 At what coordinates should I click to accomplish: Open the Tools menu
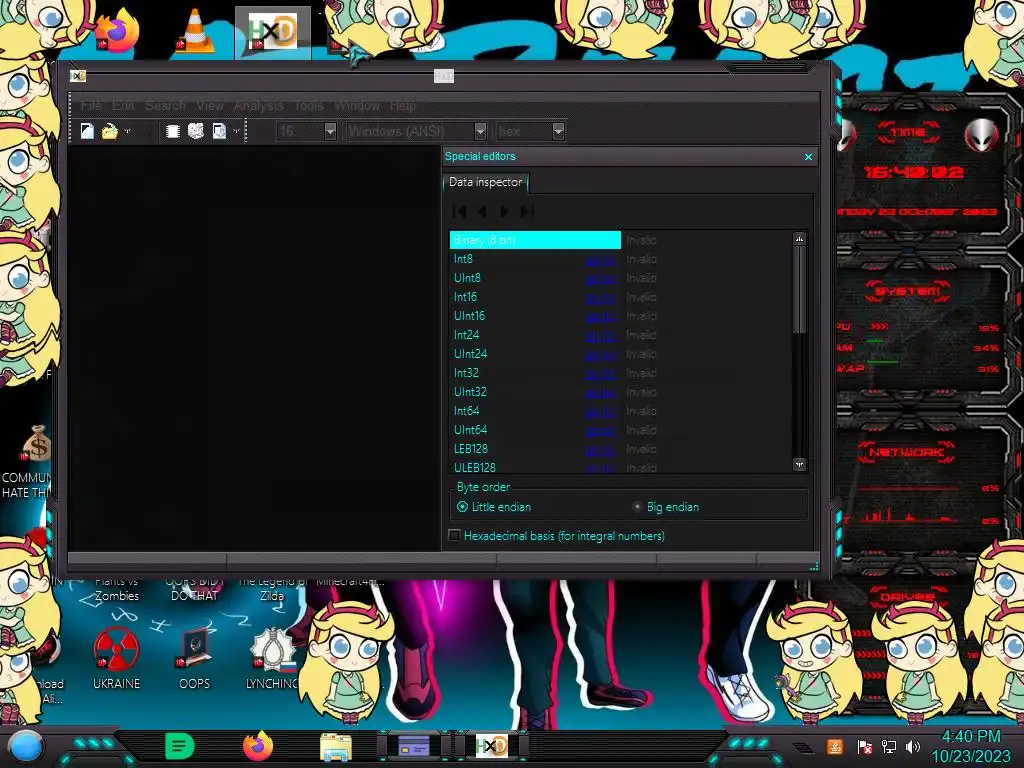point(309,106)
